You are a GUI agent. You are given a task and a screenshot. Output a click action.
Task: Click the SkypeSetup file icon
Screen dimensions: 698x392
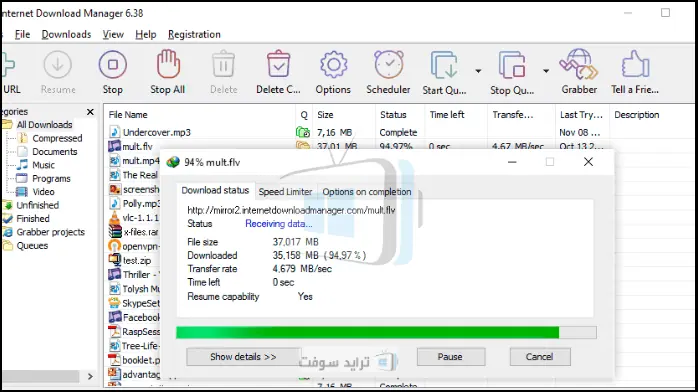click(x=114, y=303)
